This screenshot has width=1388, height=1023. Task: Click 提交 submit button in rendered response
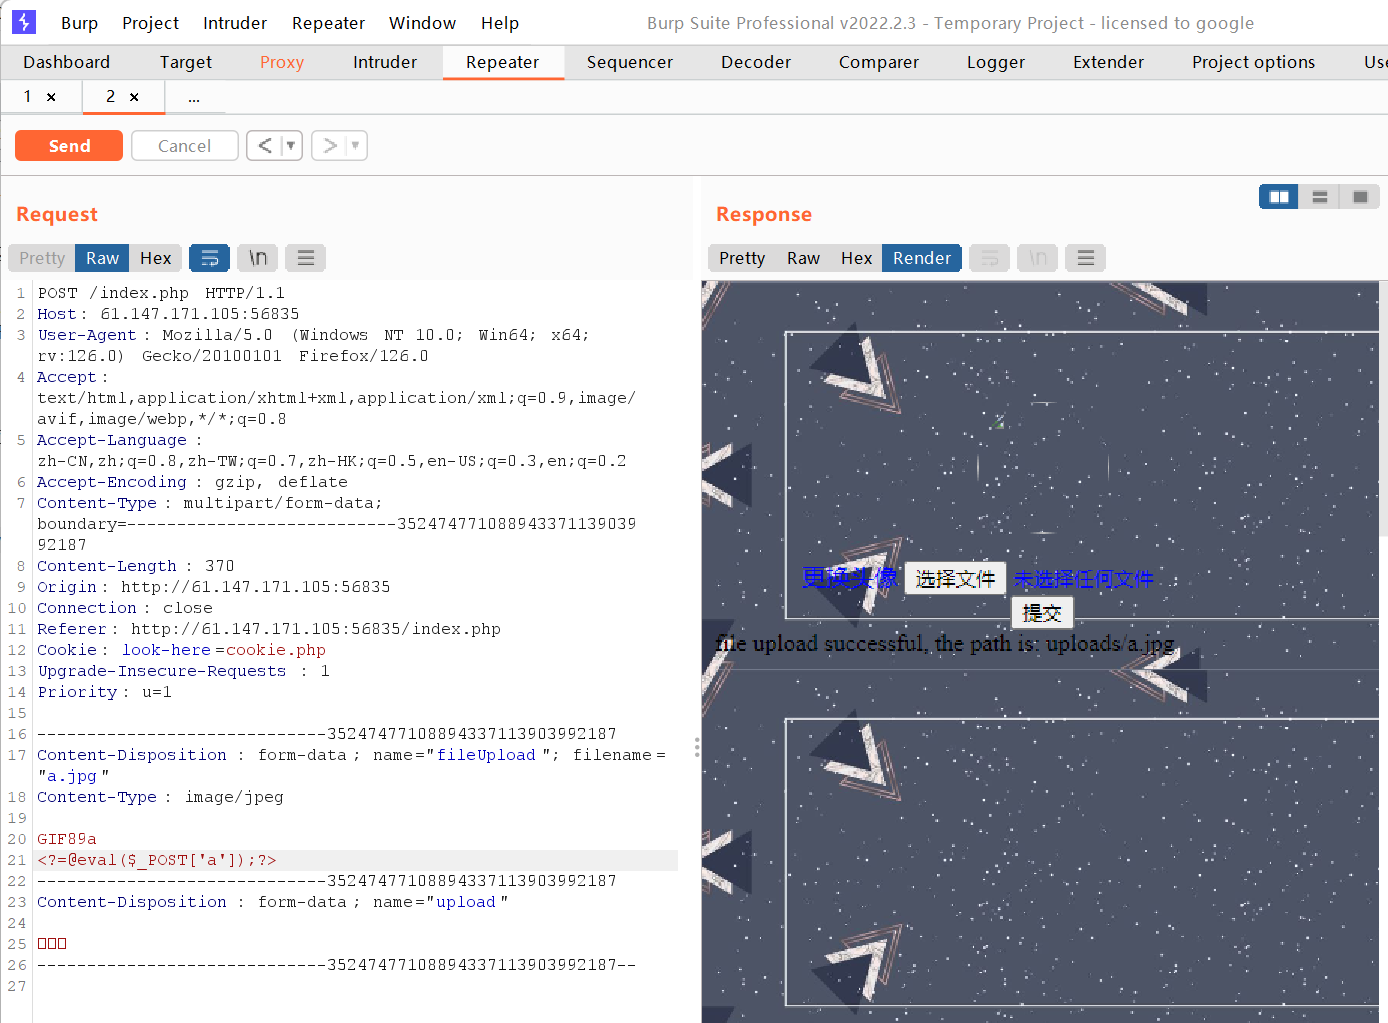(1042, 613)
